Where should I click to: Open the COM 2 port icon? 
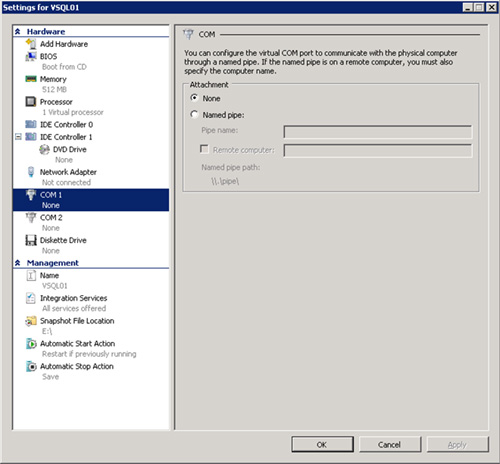pyautogui.click(x=31, y=218)
